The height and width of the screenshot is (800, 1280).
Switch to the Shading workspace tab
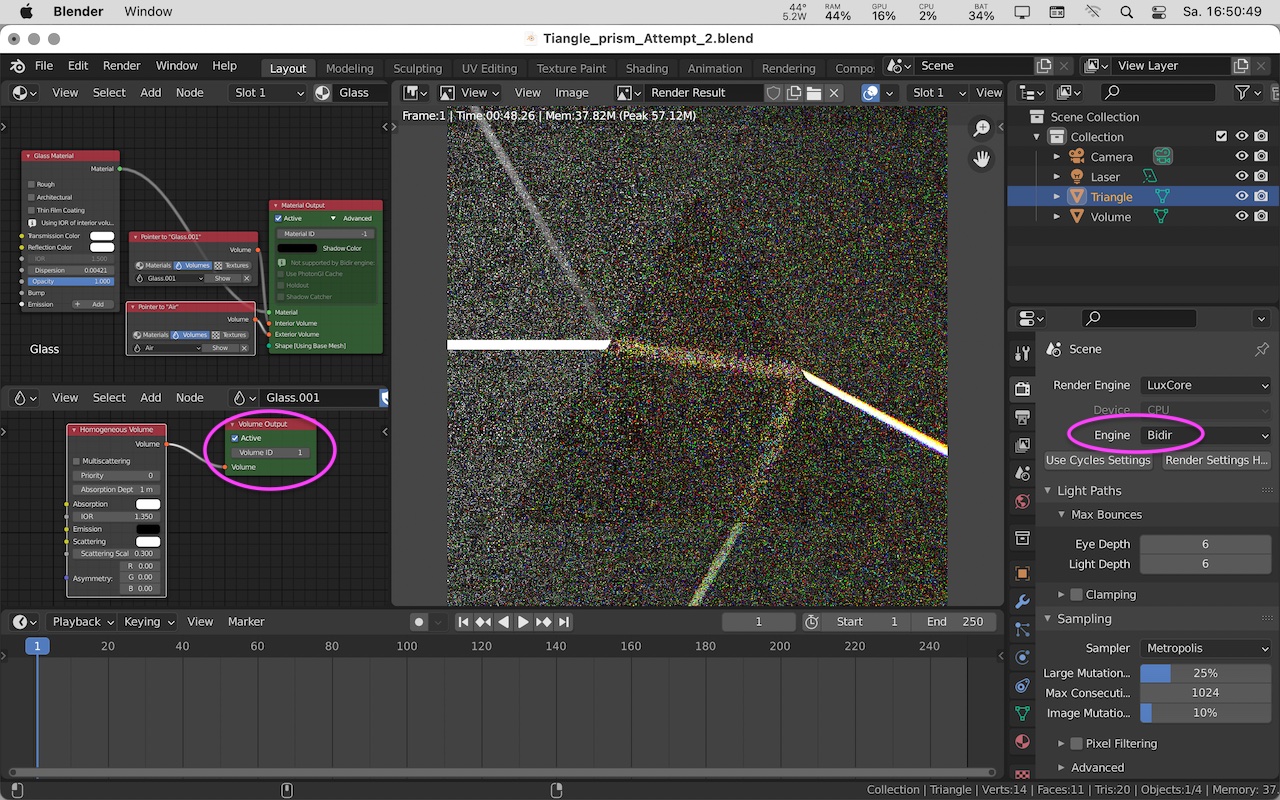(646, 68)
